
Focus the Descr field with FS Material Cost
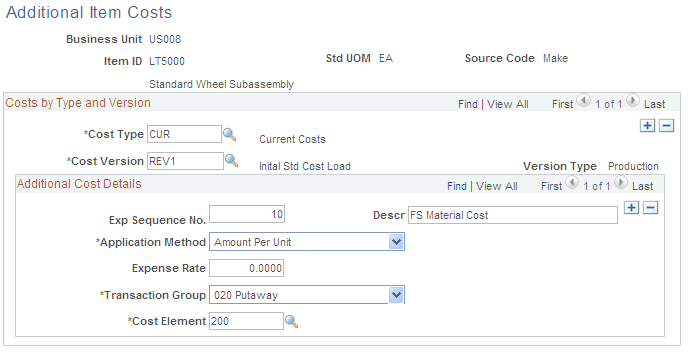pos(513,215)
